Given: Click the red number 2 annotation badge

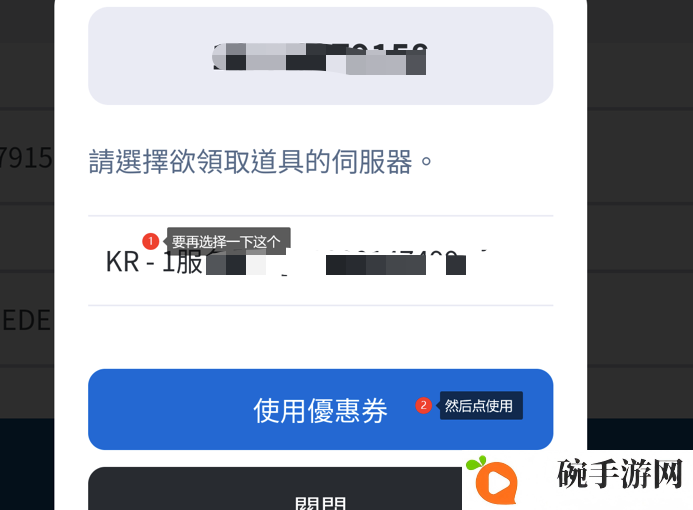Looking at the screenshot, I should pos(423,405).
